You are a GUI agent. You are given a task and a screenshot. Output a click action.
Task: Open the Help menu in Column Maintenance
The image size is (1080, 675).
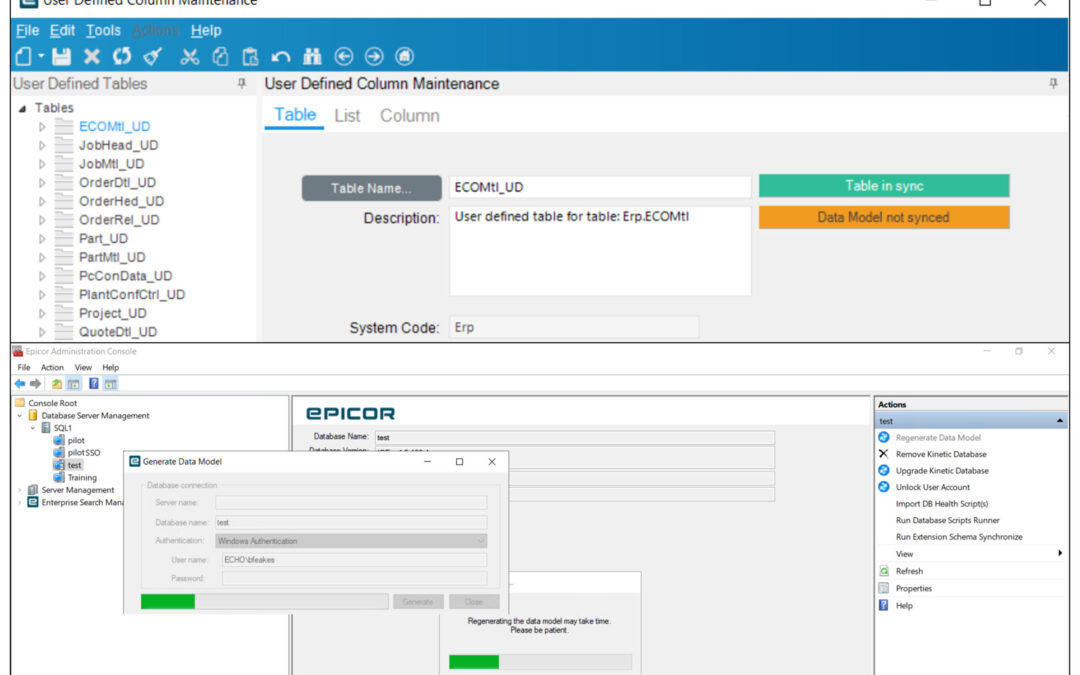206,30
